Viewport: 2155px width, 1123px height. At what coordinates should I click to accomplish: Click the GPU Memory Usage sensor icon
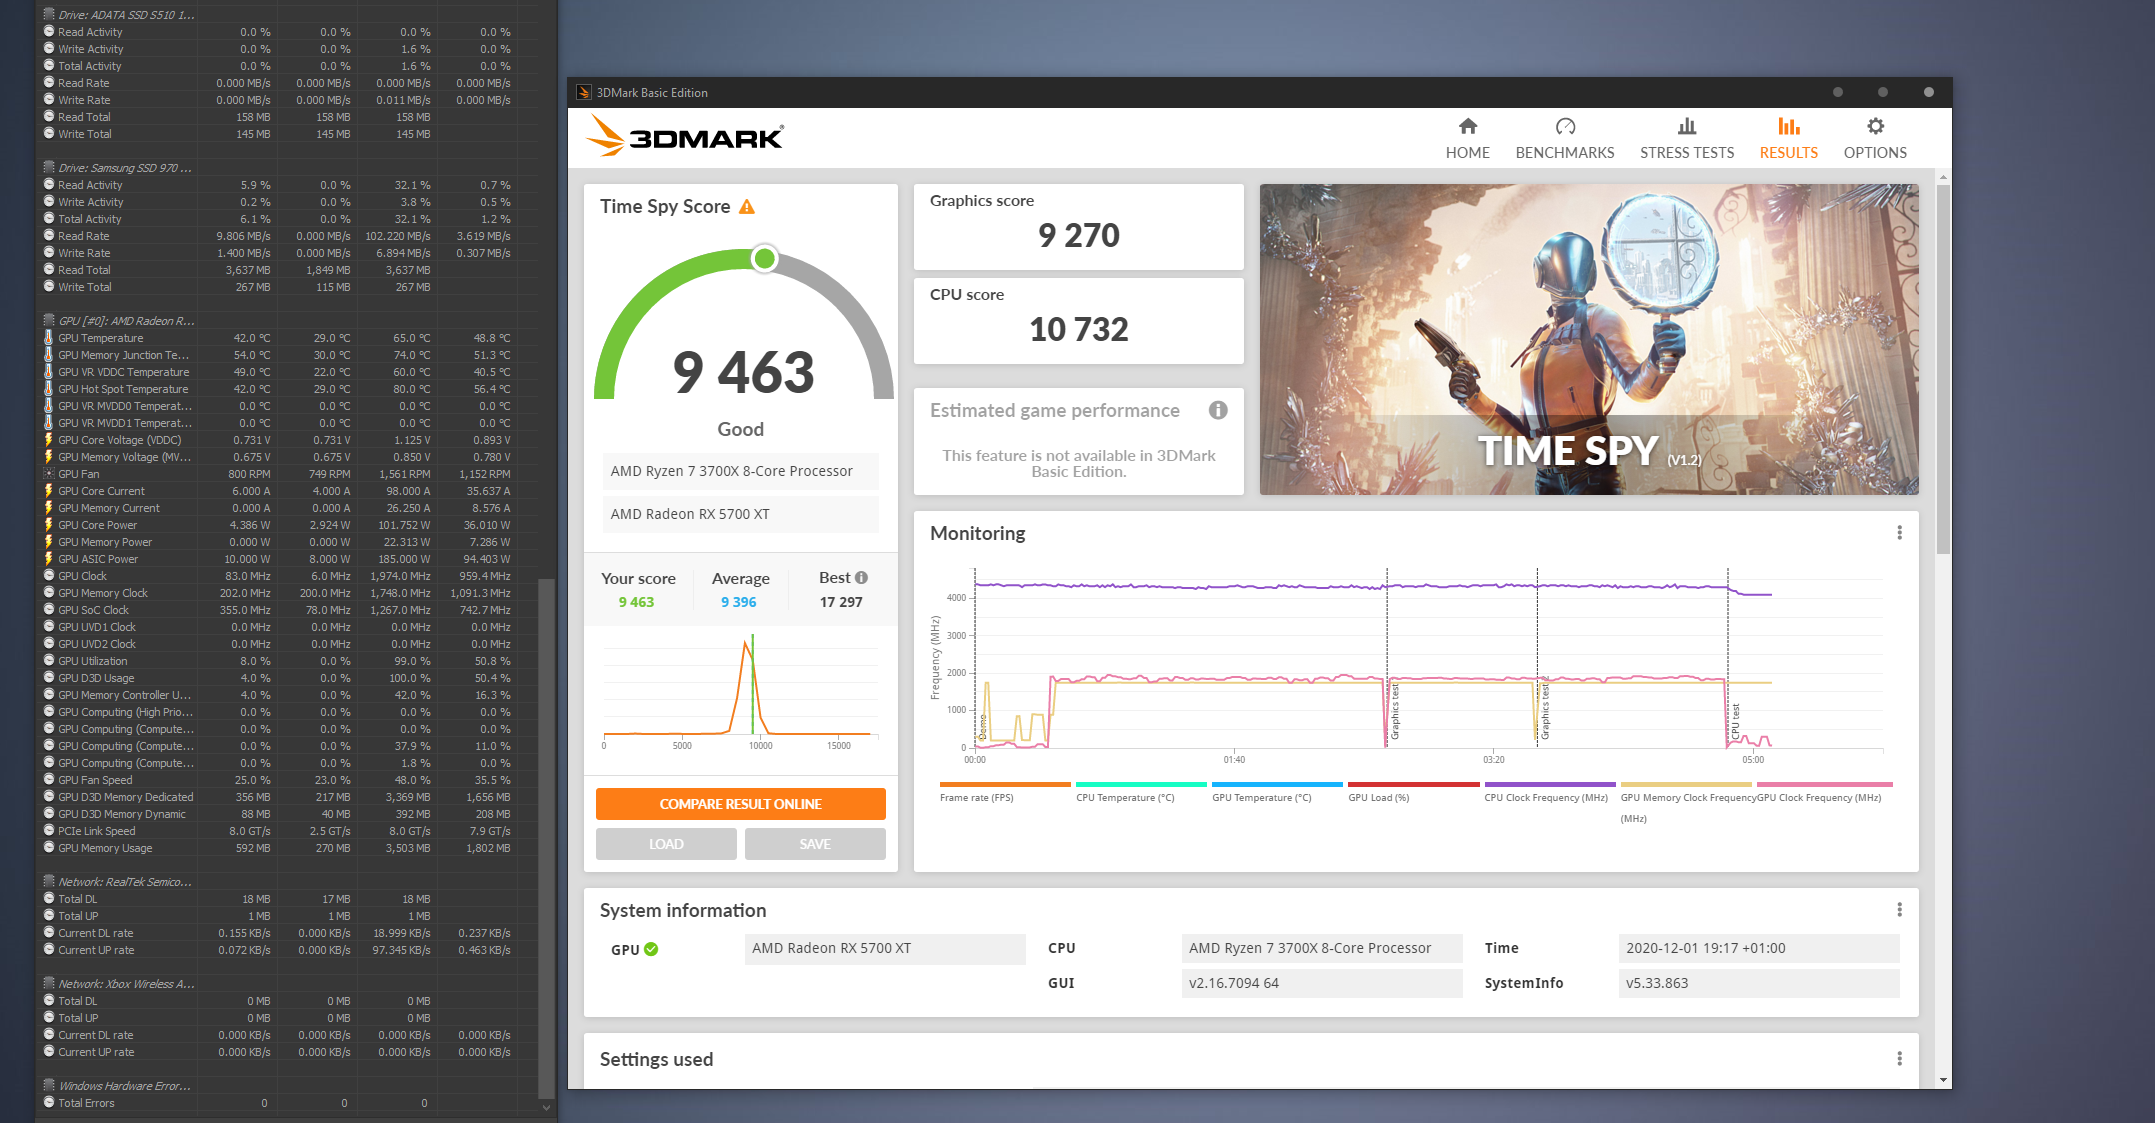click(48, 848)
